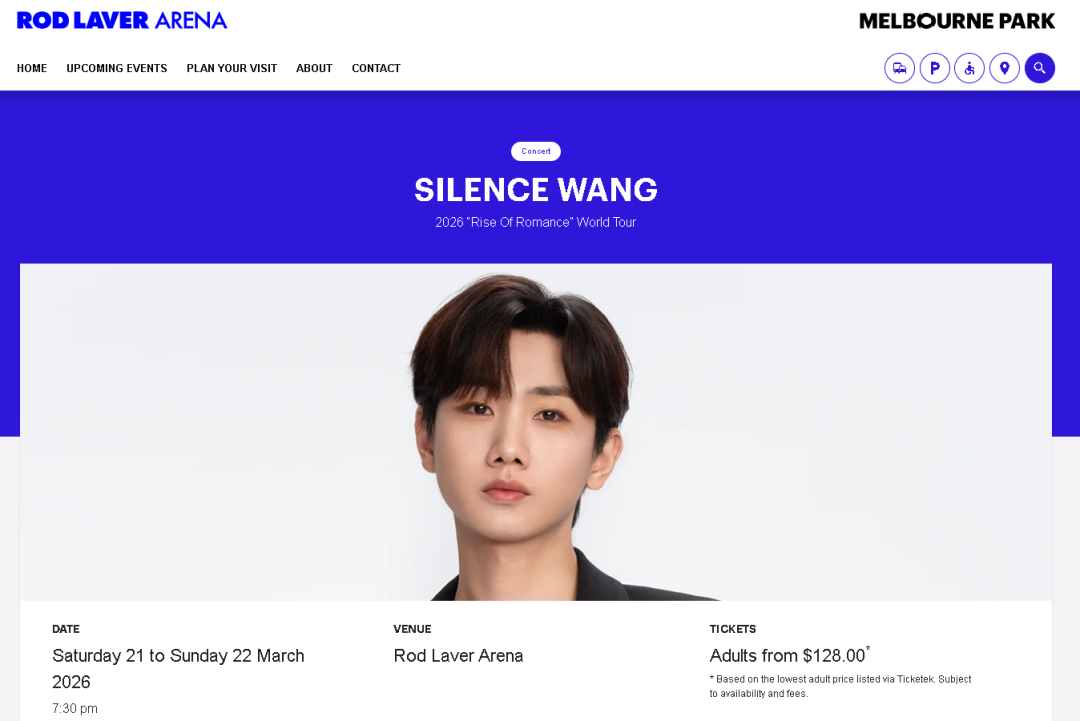Click the Adults from $128.00 ticket price
The height and width of the screenshot is (721, 1080).
coord(789,656)
